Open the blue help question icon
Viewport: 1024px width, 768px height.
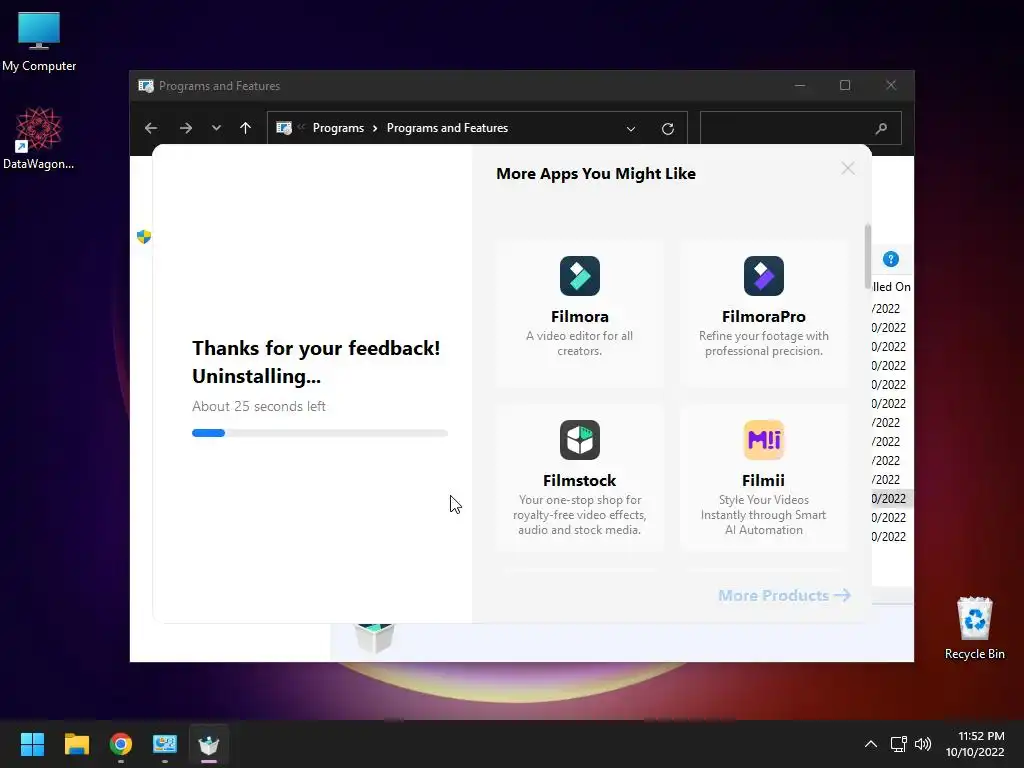pos(891,259)
